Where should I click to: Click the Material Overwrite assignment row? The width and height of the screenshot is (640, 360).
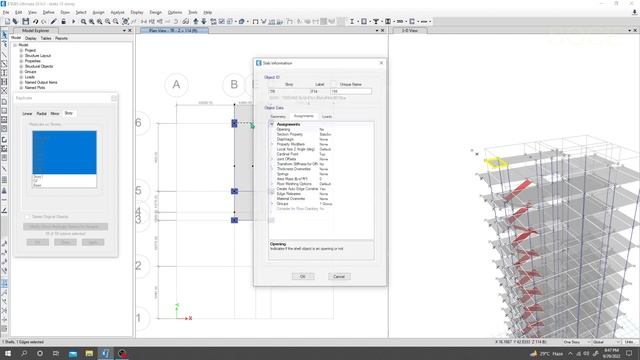pyautogui.click(x=321, y=199)
